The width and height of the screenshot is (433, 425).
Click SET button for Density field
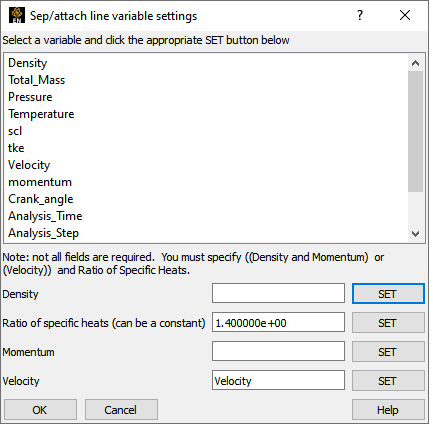(388, 294)
